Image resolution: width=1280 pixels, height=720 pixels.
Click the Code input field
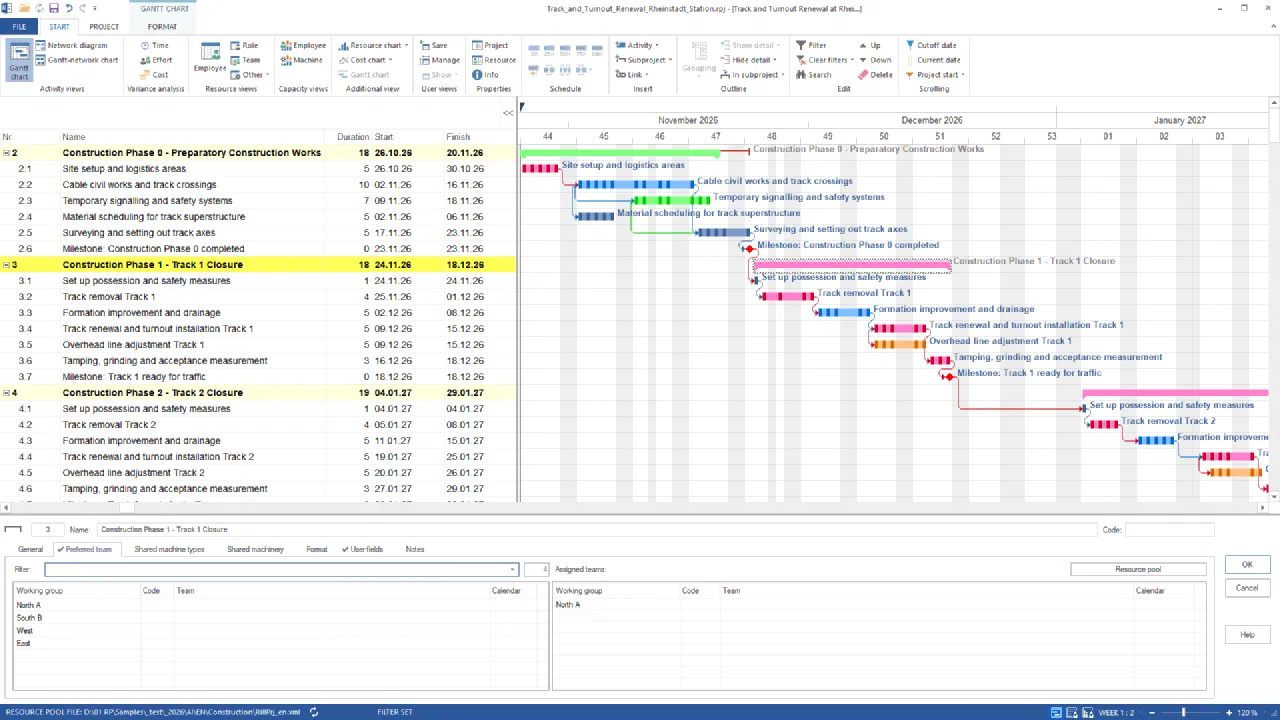click(1169, 530)
